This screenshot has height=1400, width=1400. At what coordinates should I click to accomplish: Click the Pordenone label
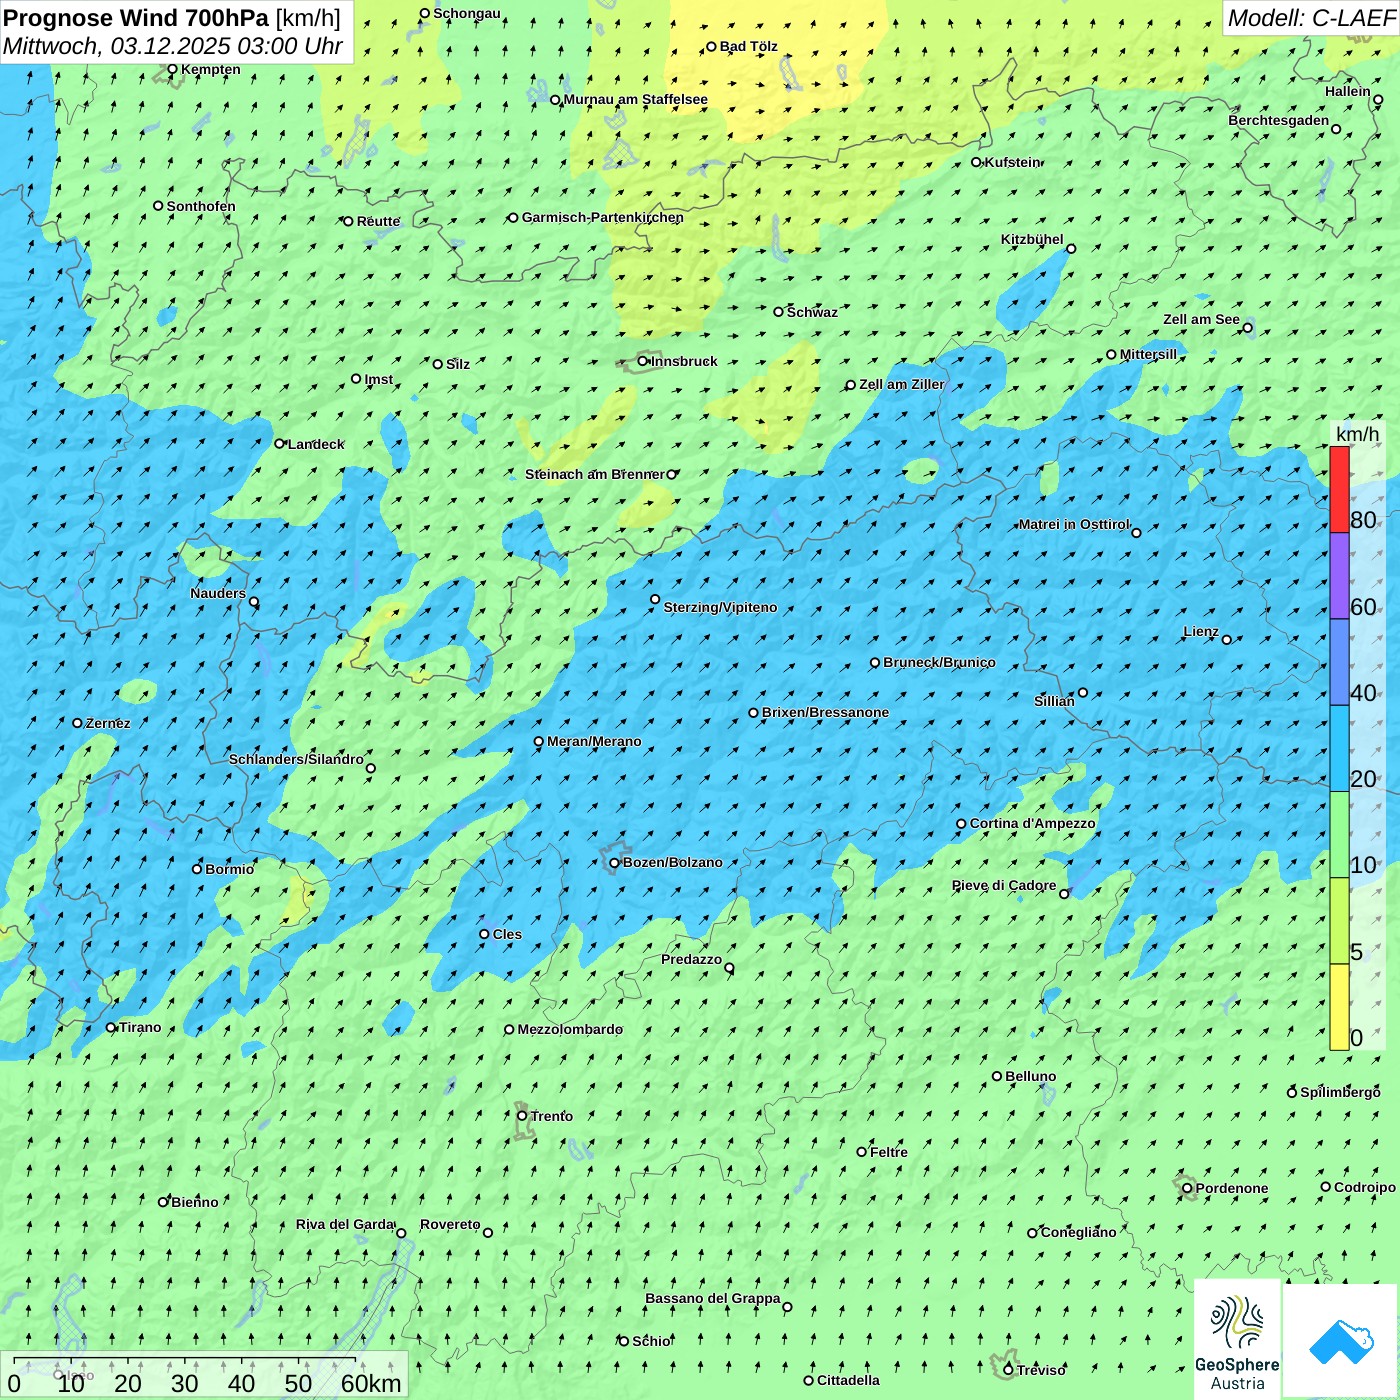(1232, 1188)
